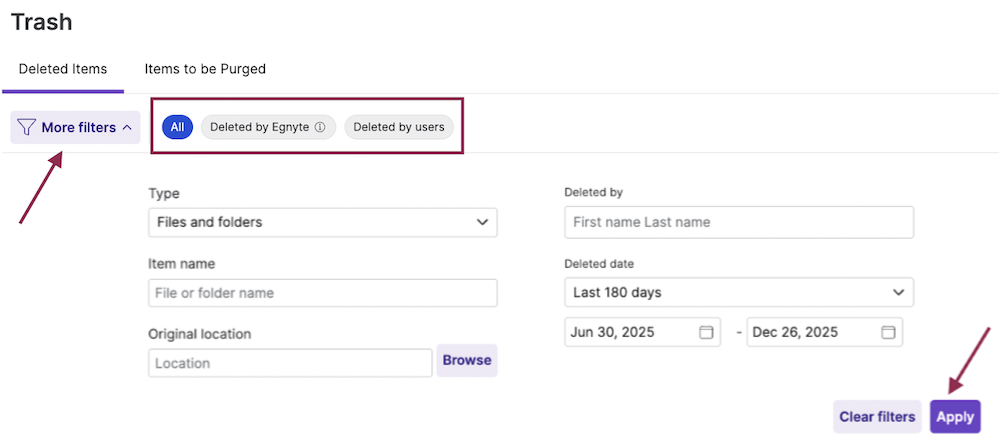The width and height of the screenshot is (999, 443).
Task: Click the funnel filter icon
Action: coord(27,127)
